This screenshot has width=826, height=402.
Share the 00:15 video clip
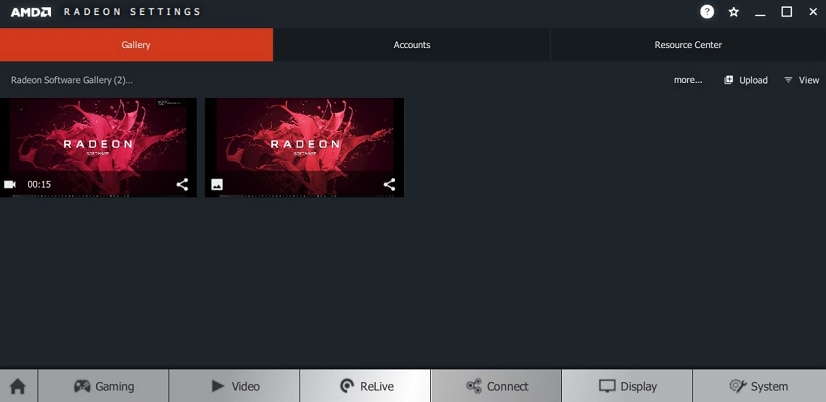pyautogui.click(x=182, y=184)
